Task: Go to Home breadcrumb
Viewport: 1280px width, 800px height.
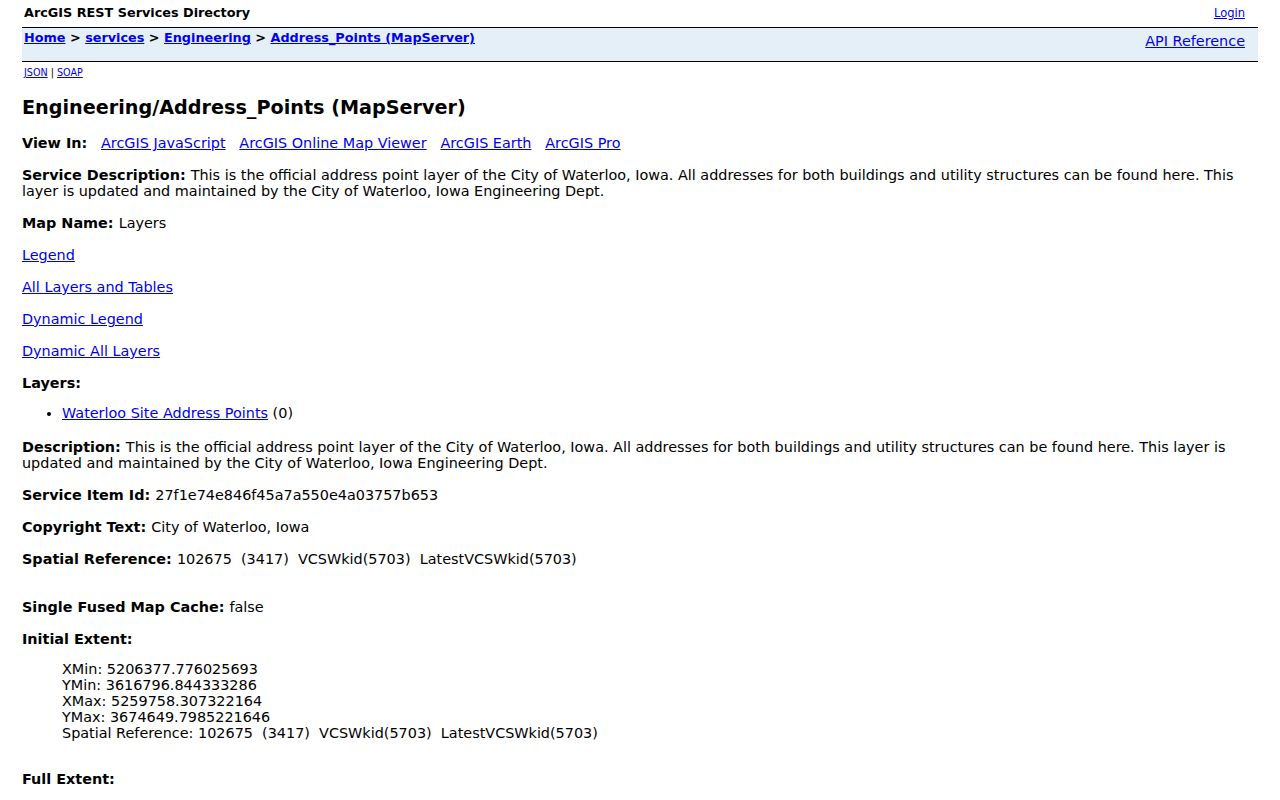Action: tap(45, 38)
